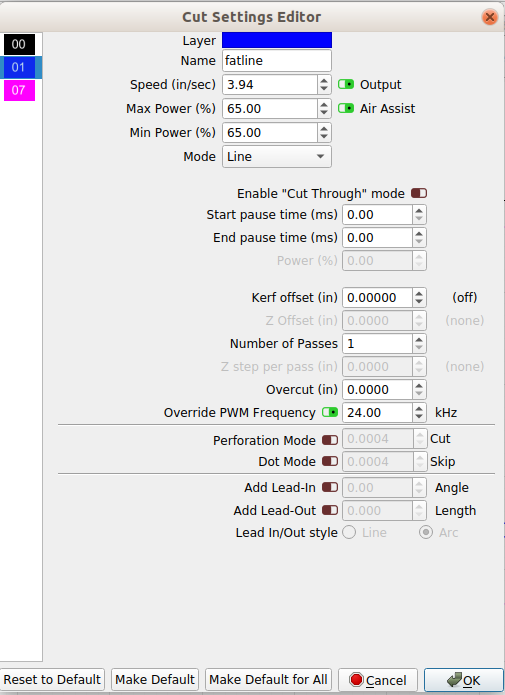
Task: Enable the Add Lead-In toggle
Action: coord(330,487)
